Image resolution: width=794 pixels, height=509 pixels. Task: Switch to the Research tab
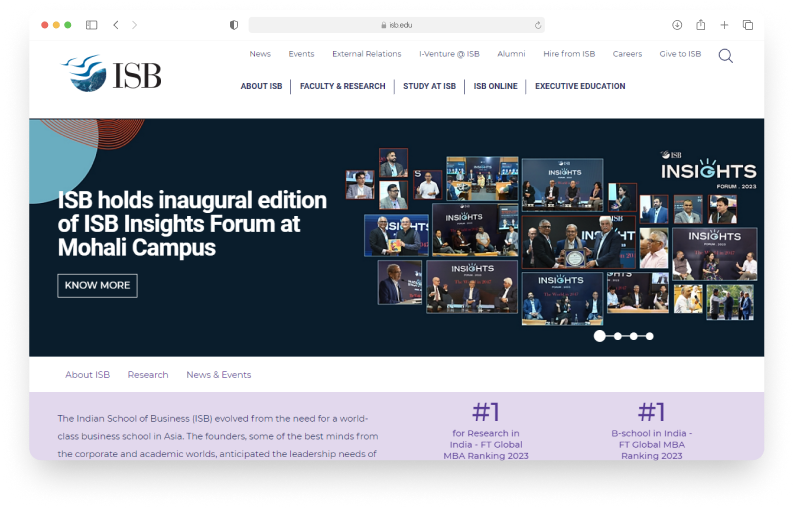[x=148, y=375]
